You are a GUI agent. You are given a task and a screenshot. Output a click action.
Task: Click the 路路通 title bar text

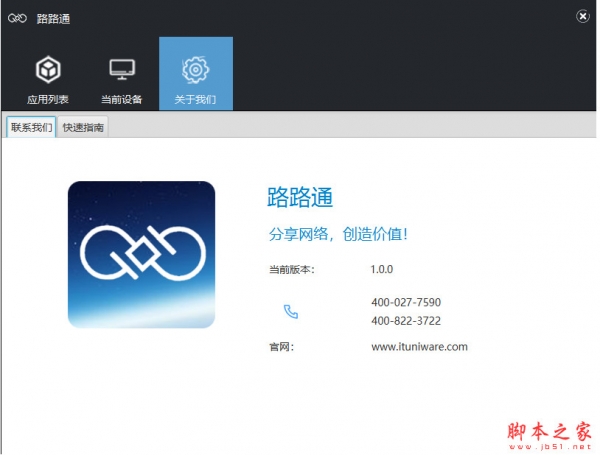[53, 19]
